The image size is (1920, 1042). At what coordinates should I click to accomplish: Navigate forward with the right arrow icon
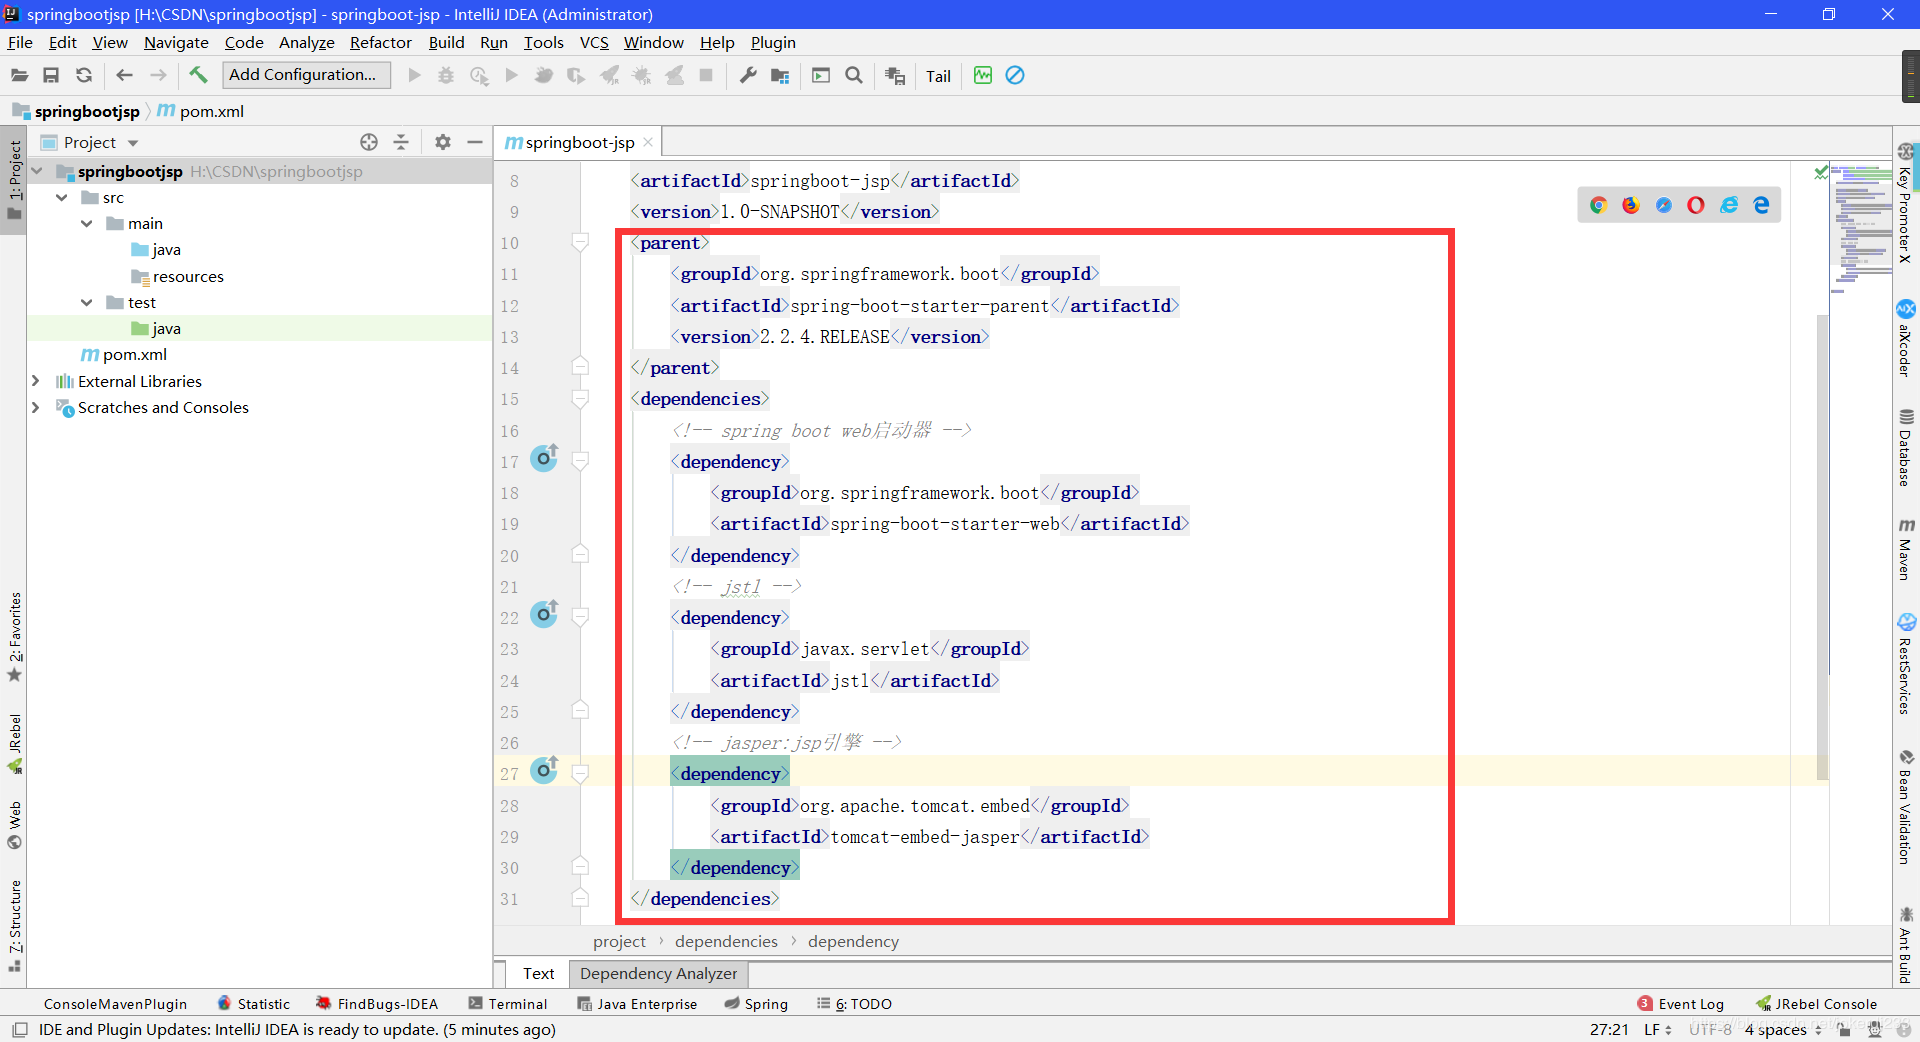[x=158, y=75]
